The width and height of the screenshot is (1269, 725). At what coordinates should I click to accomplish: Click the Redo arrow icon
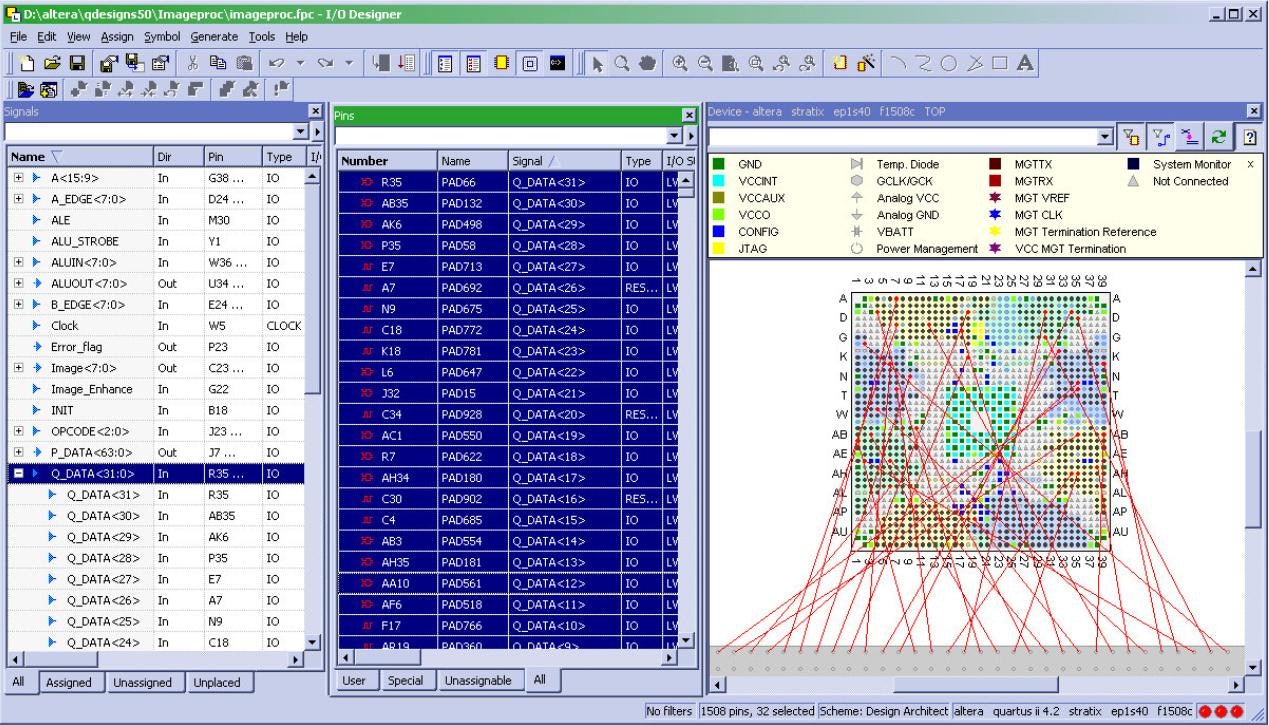click(x=325, y=63)
